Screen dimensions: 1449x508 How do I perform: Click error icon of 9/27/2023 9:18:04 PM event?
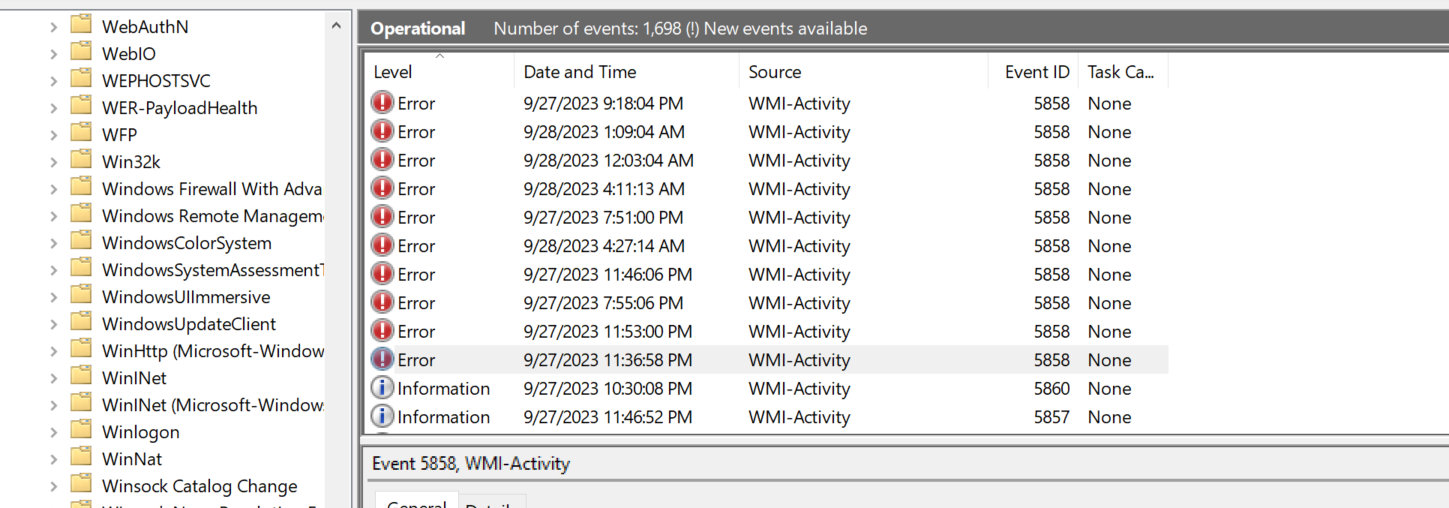pos(382,103)
